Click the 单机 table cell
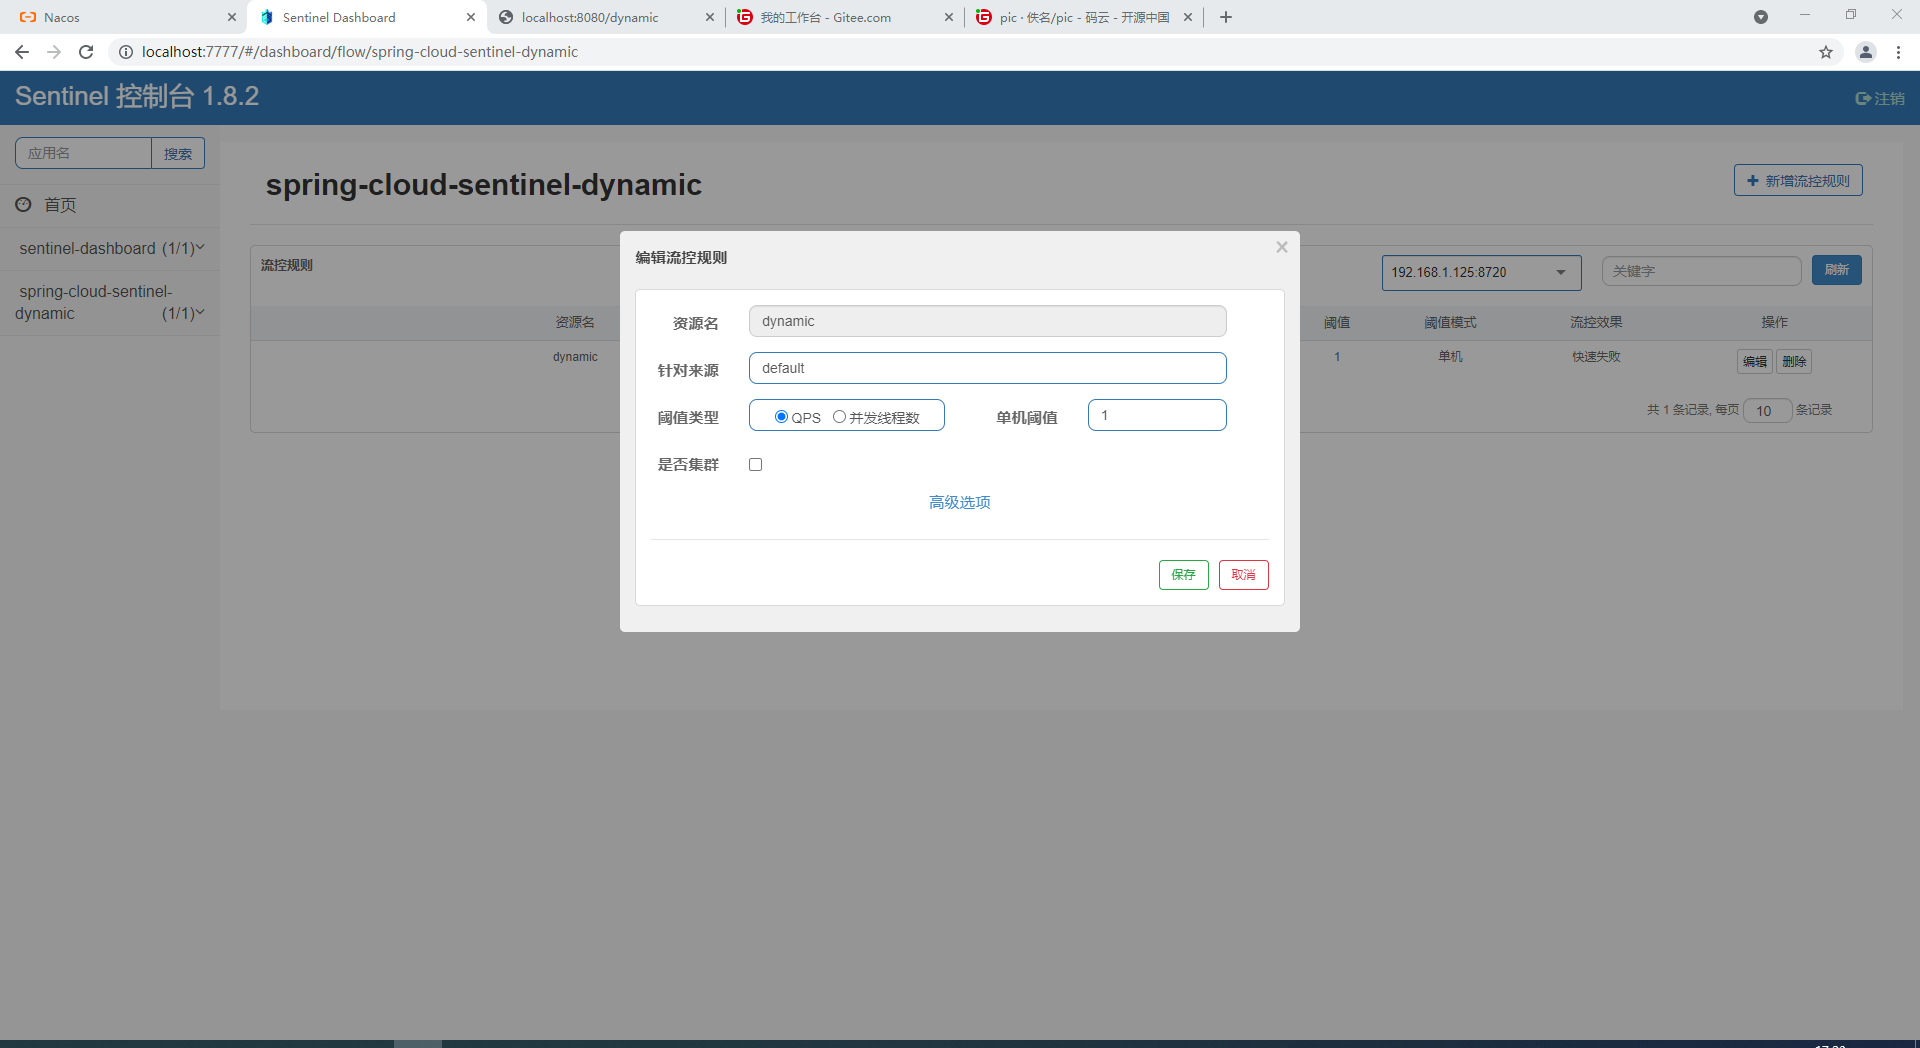This screenshot has width=1920, height=1048. coord(1450,357)
